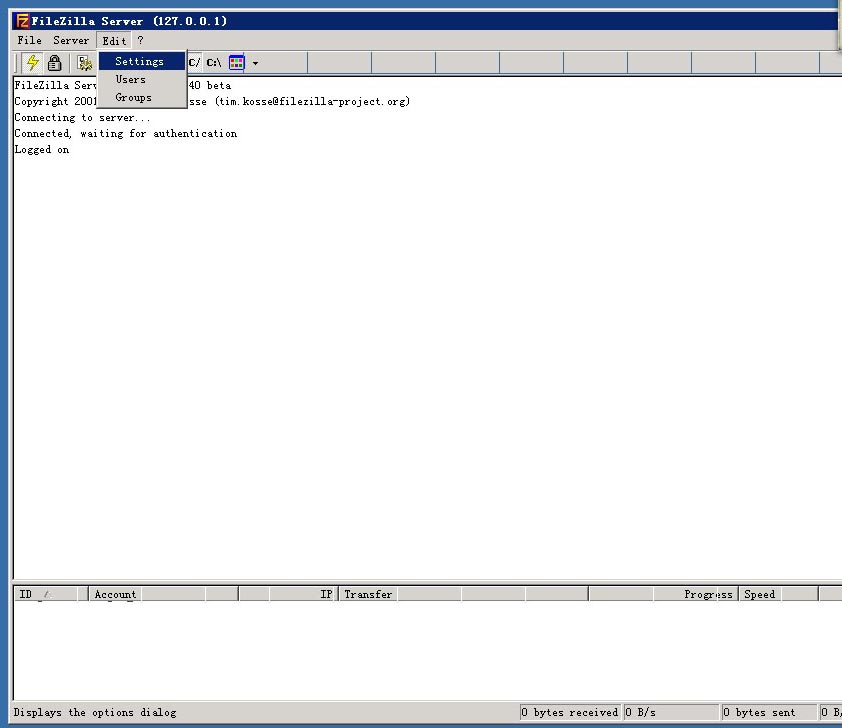842x728 pixels.
Task: Choose Settings from the Edit menu
Action: [142, 61]
